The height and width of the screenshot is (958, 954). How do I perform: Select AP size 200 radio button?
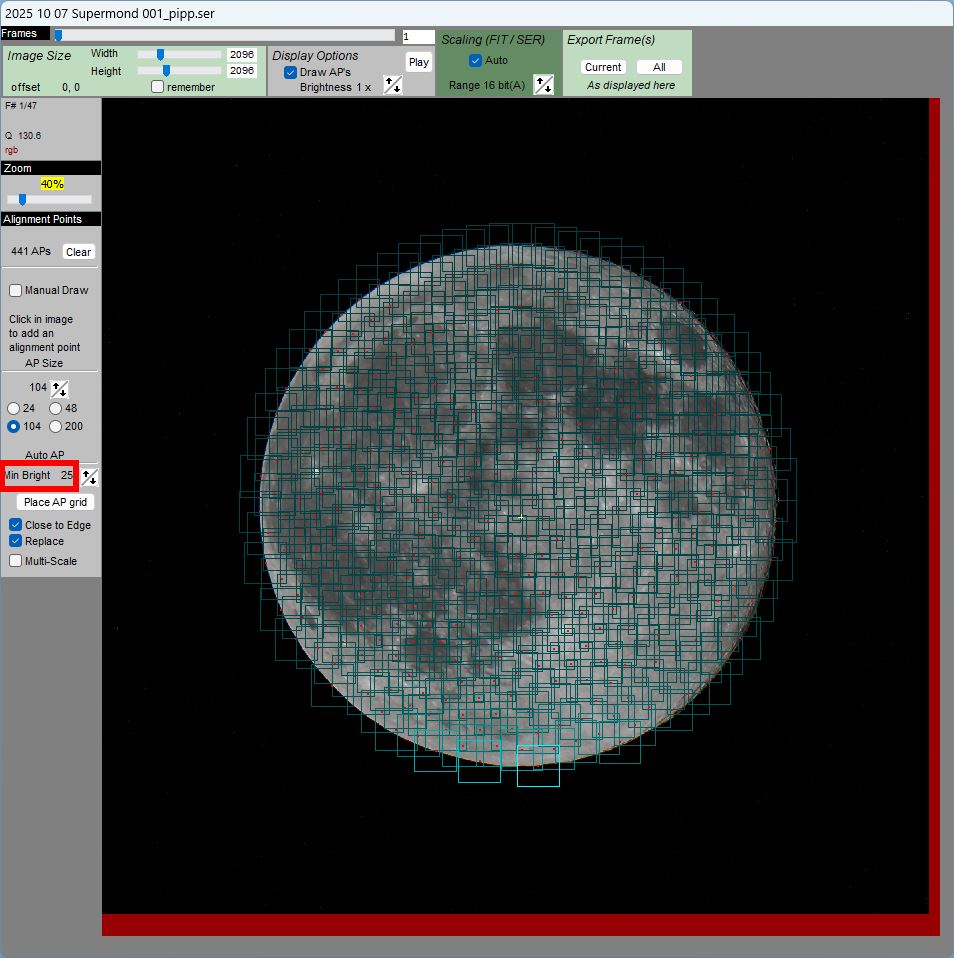tap(56, 426)
